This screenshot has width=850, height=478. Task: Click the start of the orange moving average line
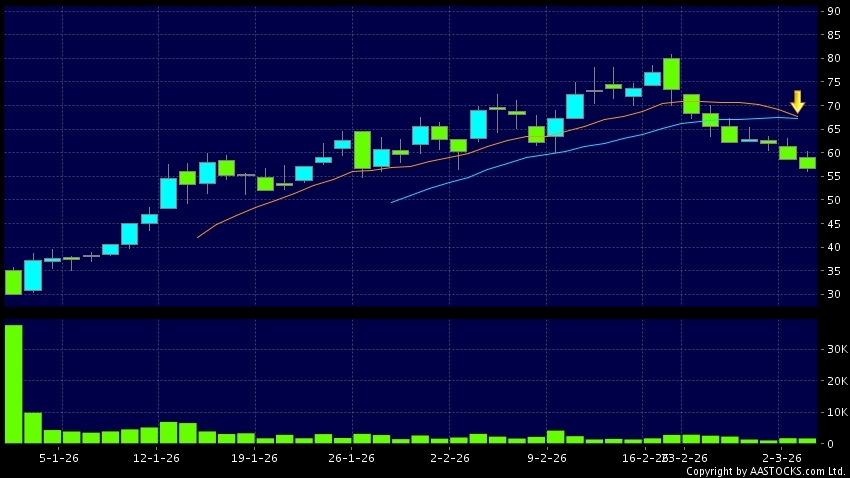point(198,237)
